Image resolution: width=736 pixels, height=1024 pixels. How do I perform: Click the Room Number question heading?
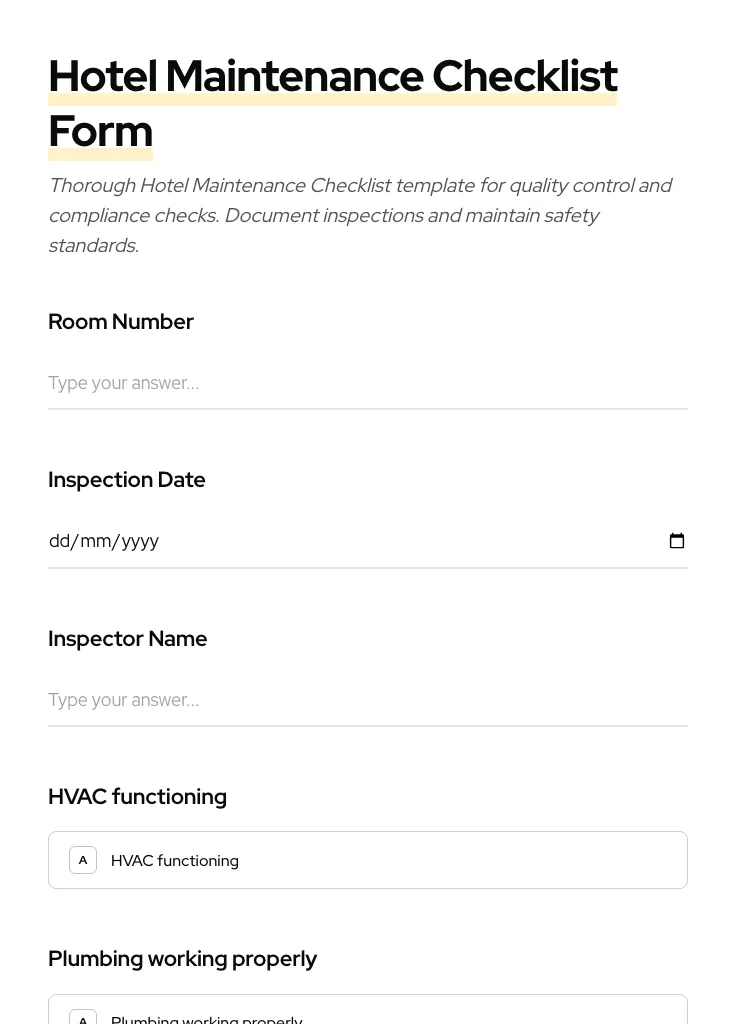coord(121,321)
